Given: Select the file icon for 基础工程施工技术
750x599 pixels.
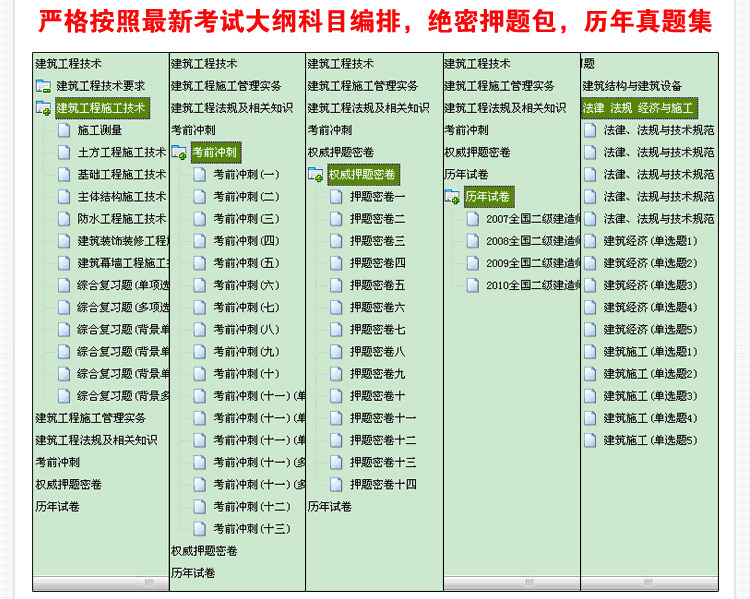Looking at the screenshot, I should pos(64,174).
